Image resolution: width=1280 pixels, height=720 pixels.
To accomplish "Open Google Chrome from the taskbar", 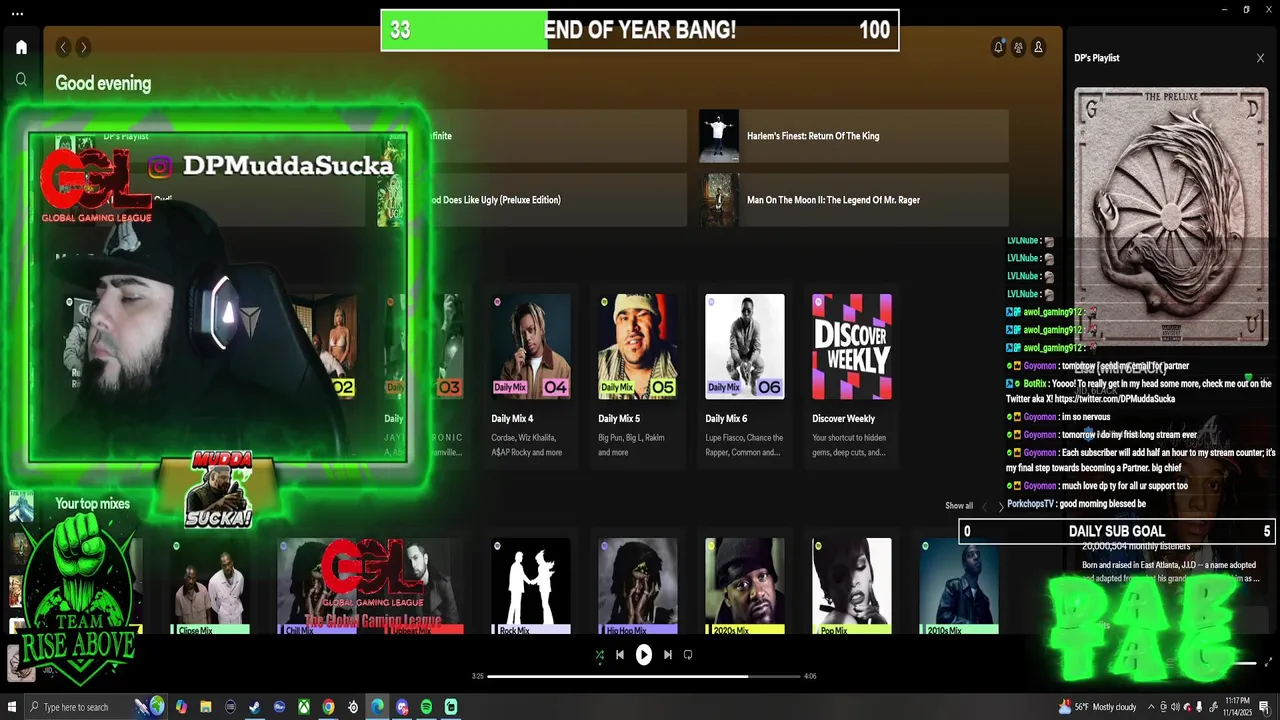I will (328, 707).
